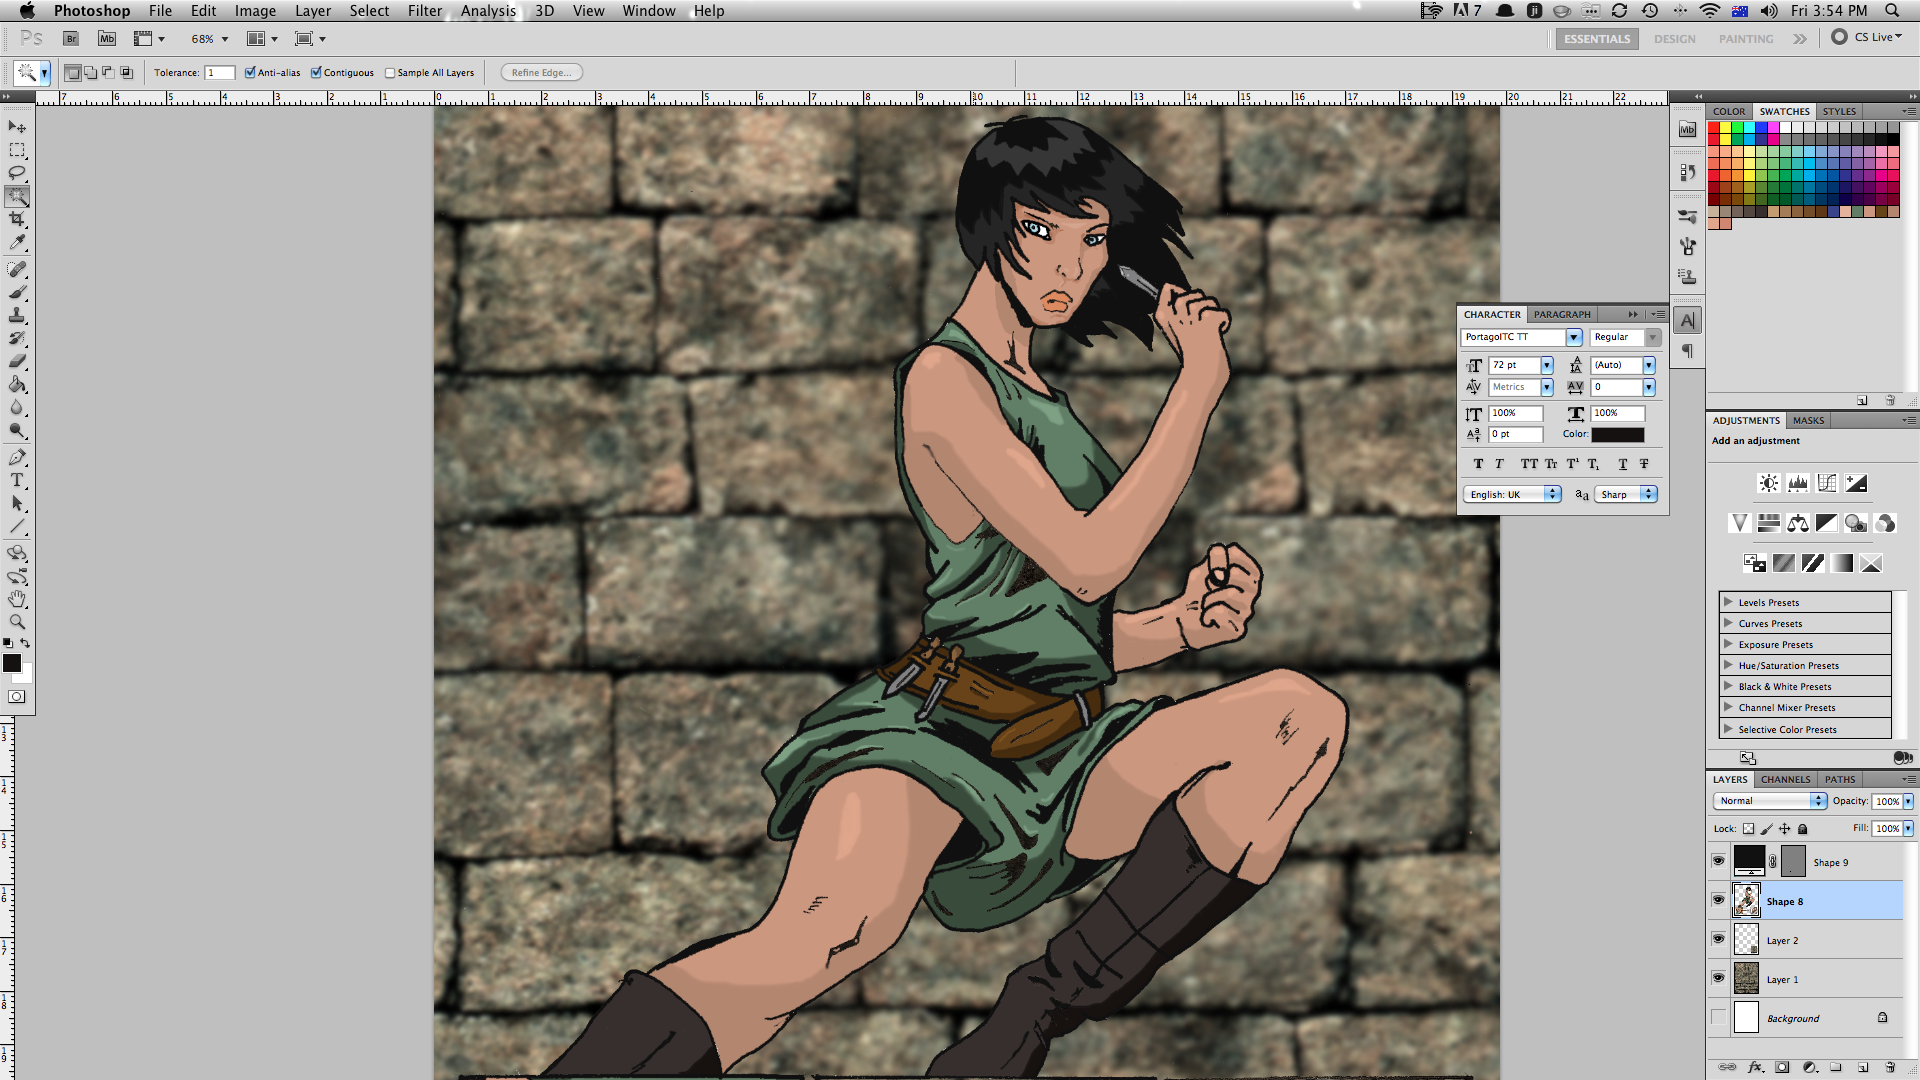This screenshot has height=1080, width=1920.
Task: Hide the Shape 8 layer
Action: pyautogui.click(x=1718, y=900)
